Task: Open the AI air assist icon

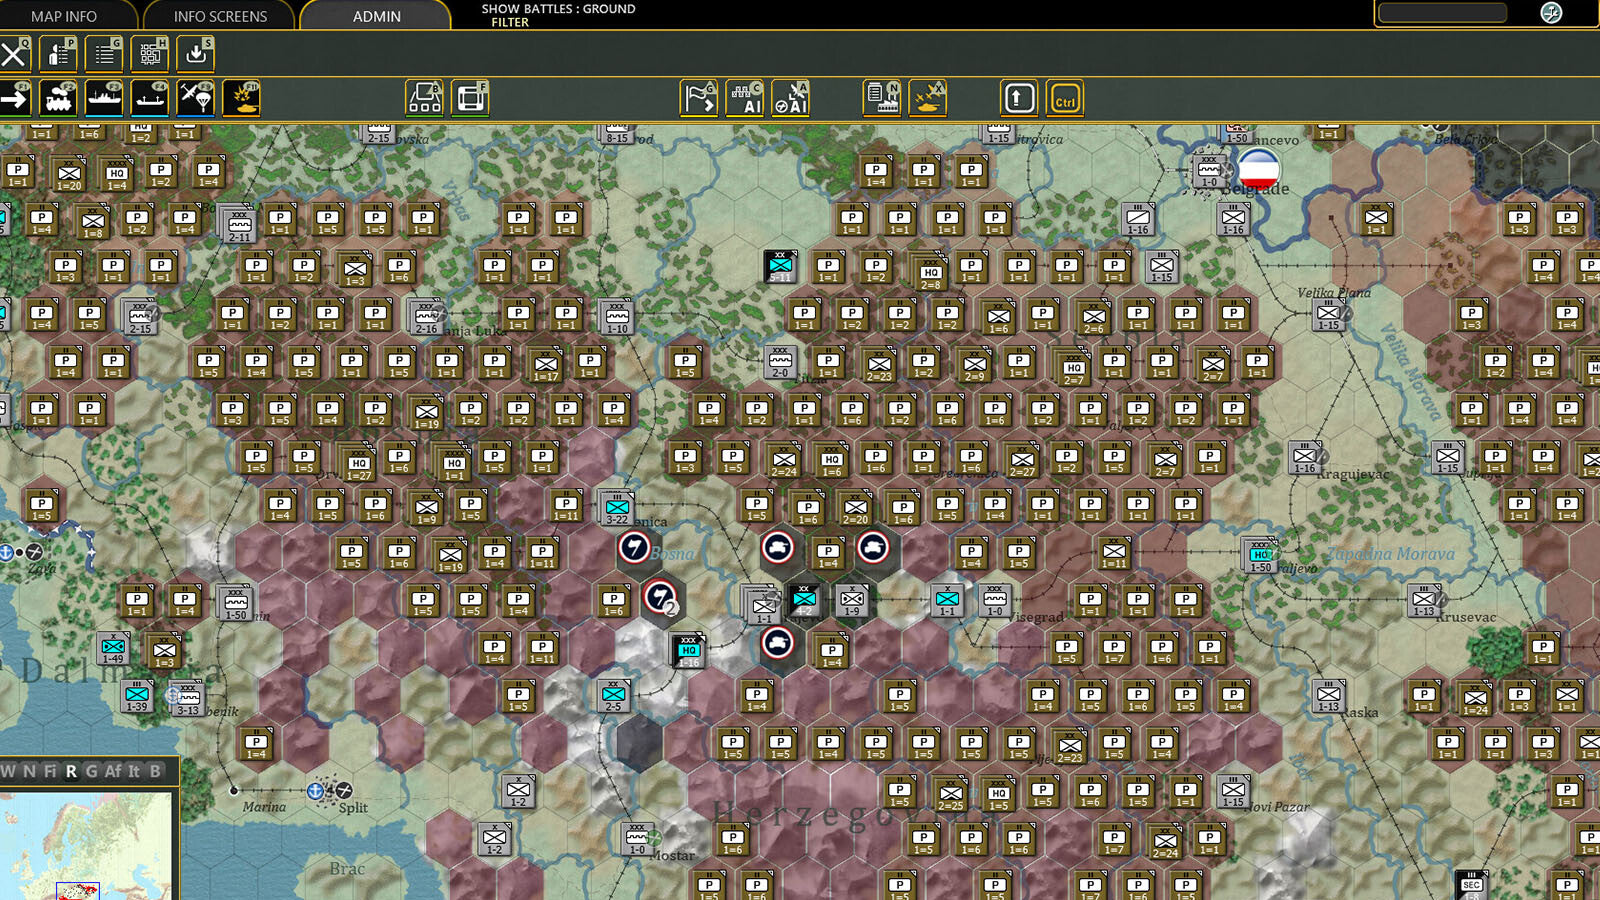Action: (791, 98)
